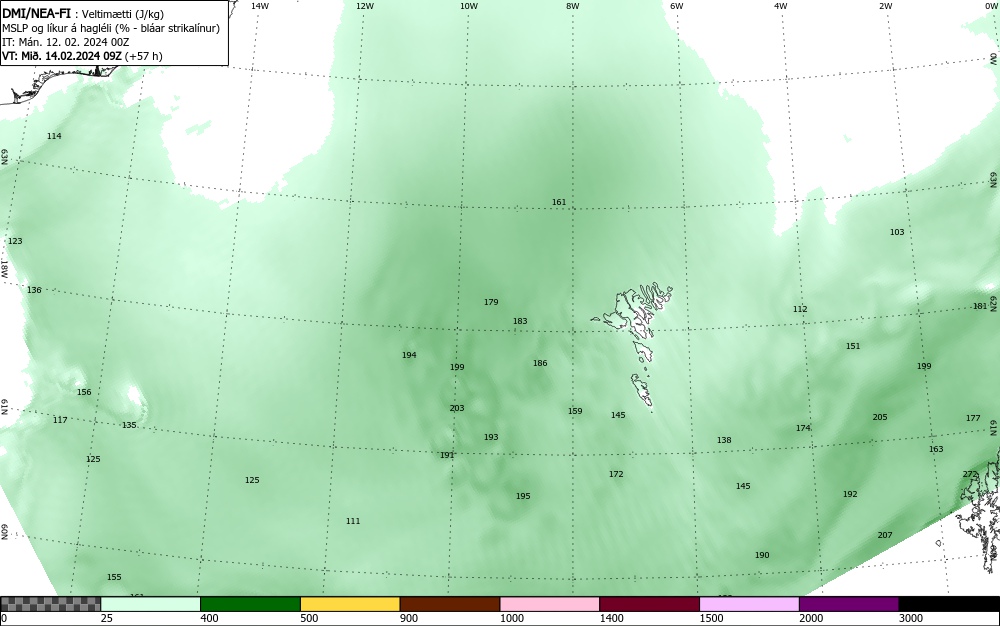
Task: Click the map value 136
Action: click(34, 290)
